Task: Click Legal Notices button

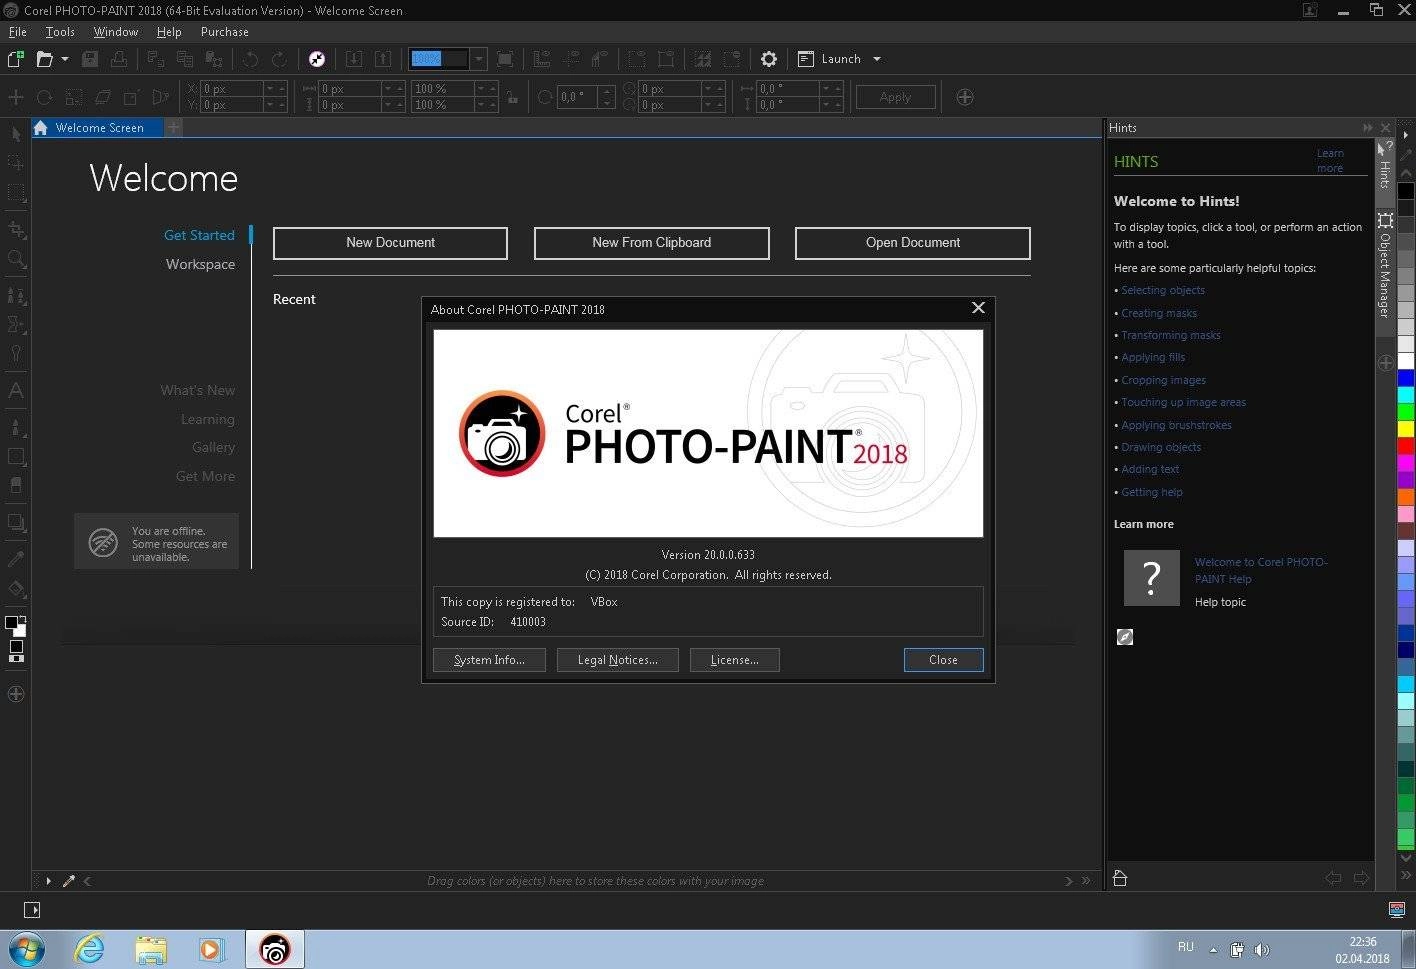Action: (618, 660)
